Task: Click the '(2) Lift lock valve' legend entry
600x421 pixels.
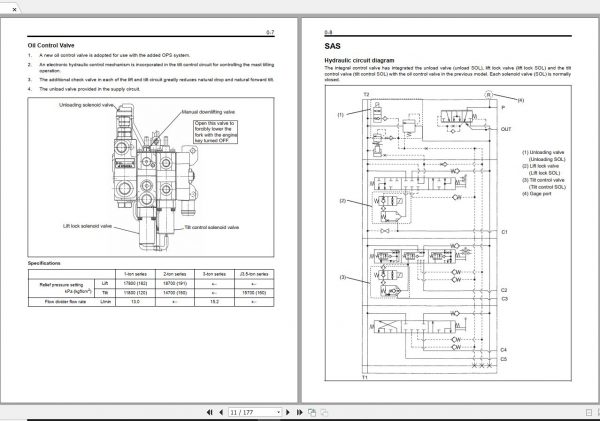Action: pos(541,166)
